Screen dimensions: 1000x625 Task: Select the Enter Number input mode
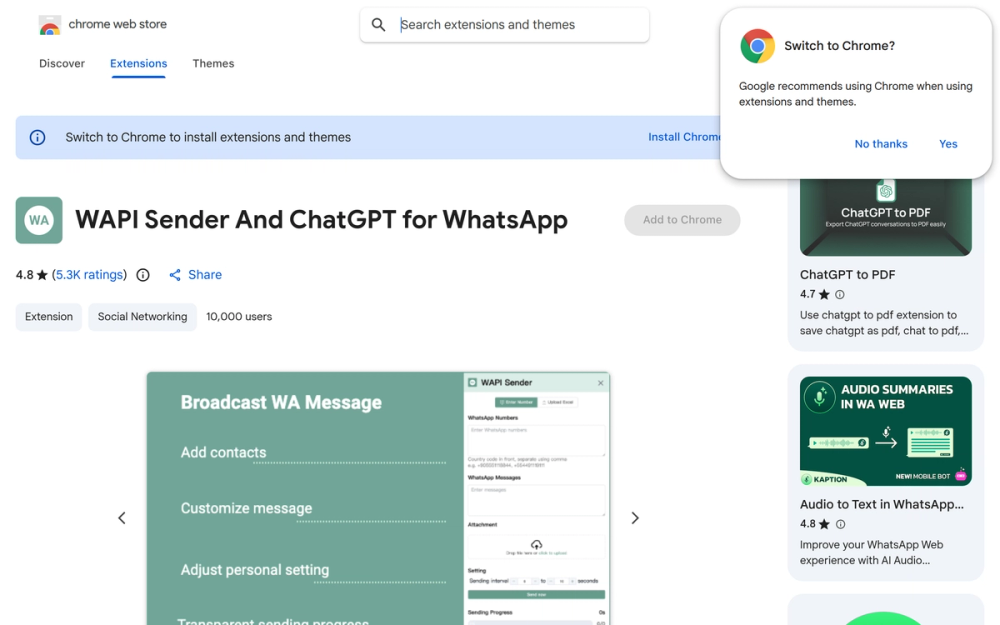pyautogui.click(x=516, y=400)
